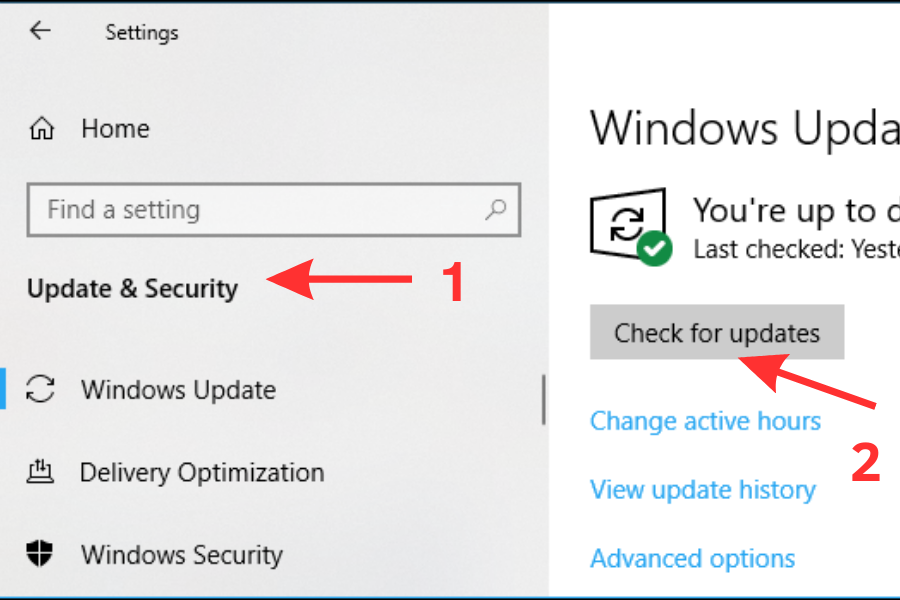This screenshot has height=600, width=900.
Task: Click the magnifier in the search box
Action: 497,210
